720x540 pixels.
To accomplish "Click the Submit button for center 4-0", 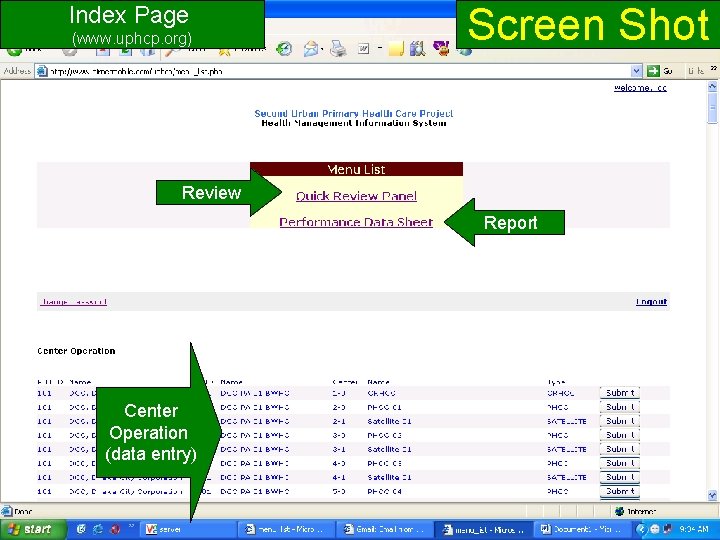I will click(619, 463).
